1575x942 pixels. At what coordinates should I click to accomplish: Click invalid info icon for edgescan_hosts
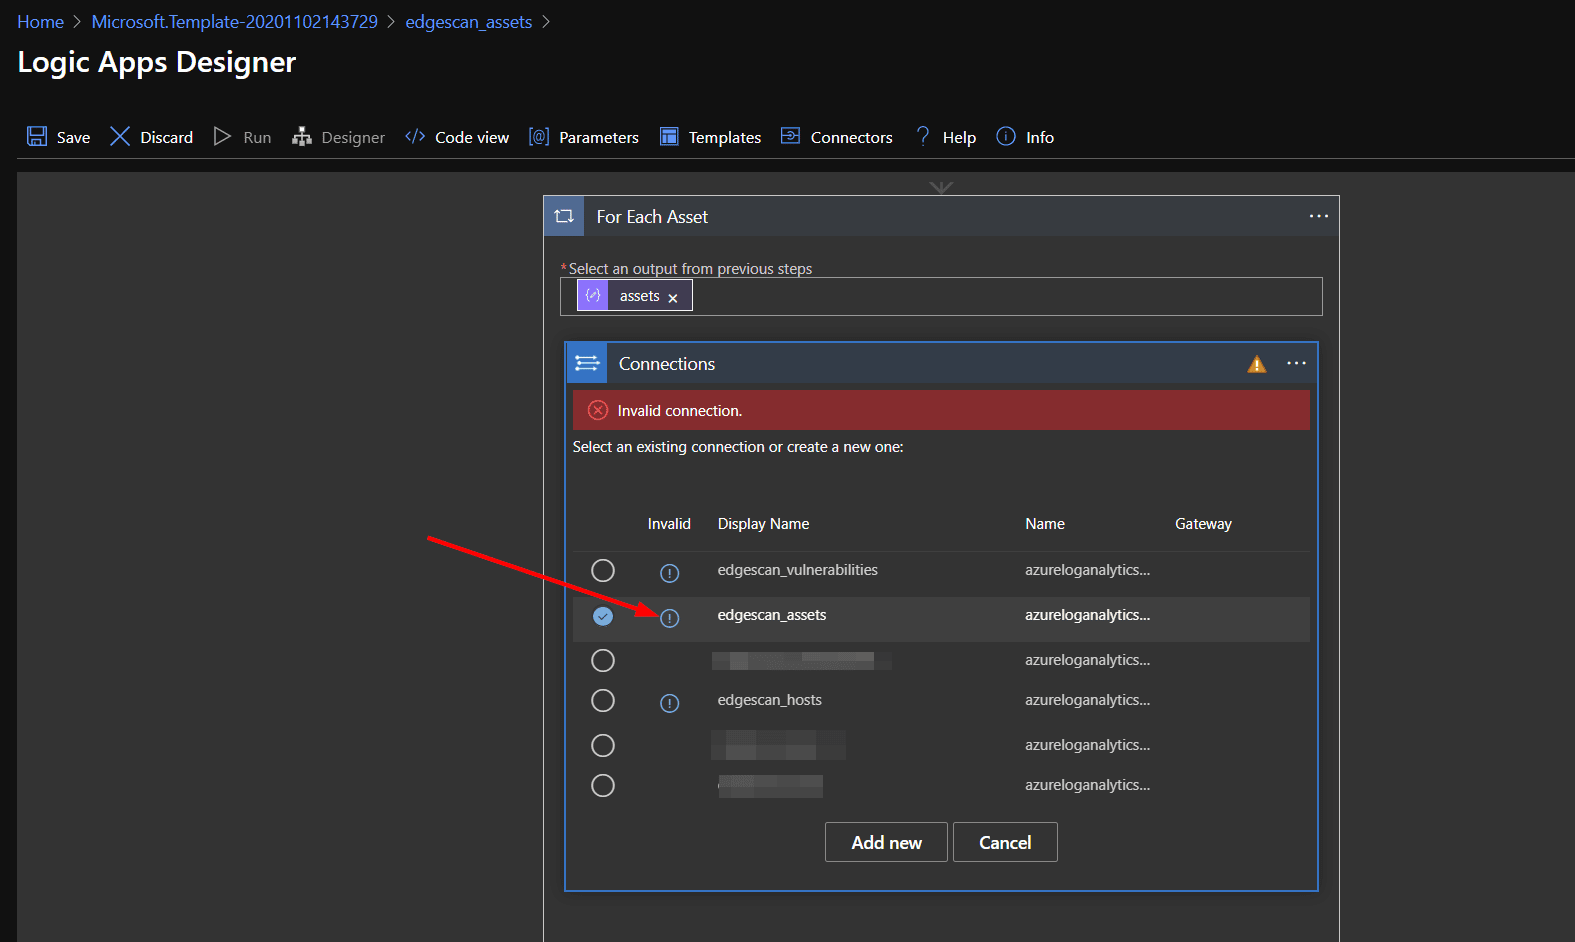(x=670, y=703)
